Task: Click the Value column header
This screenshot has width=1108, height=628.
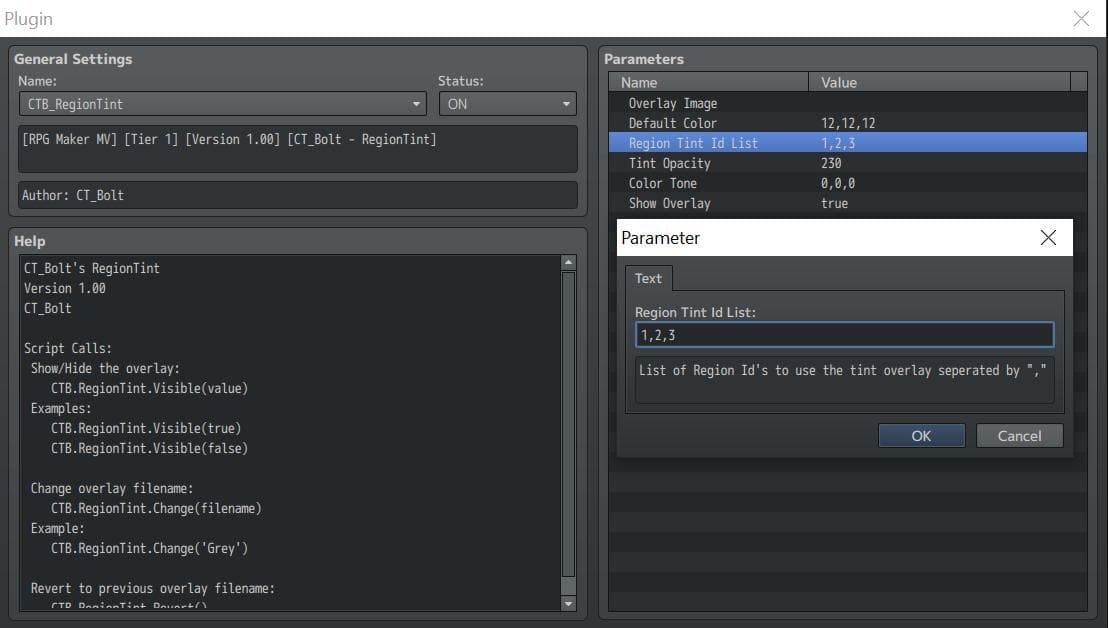Action: tap(939, 83)
